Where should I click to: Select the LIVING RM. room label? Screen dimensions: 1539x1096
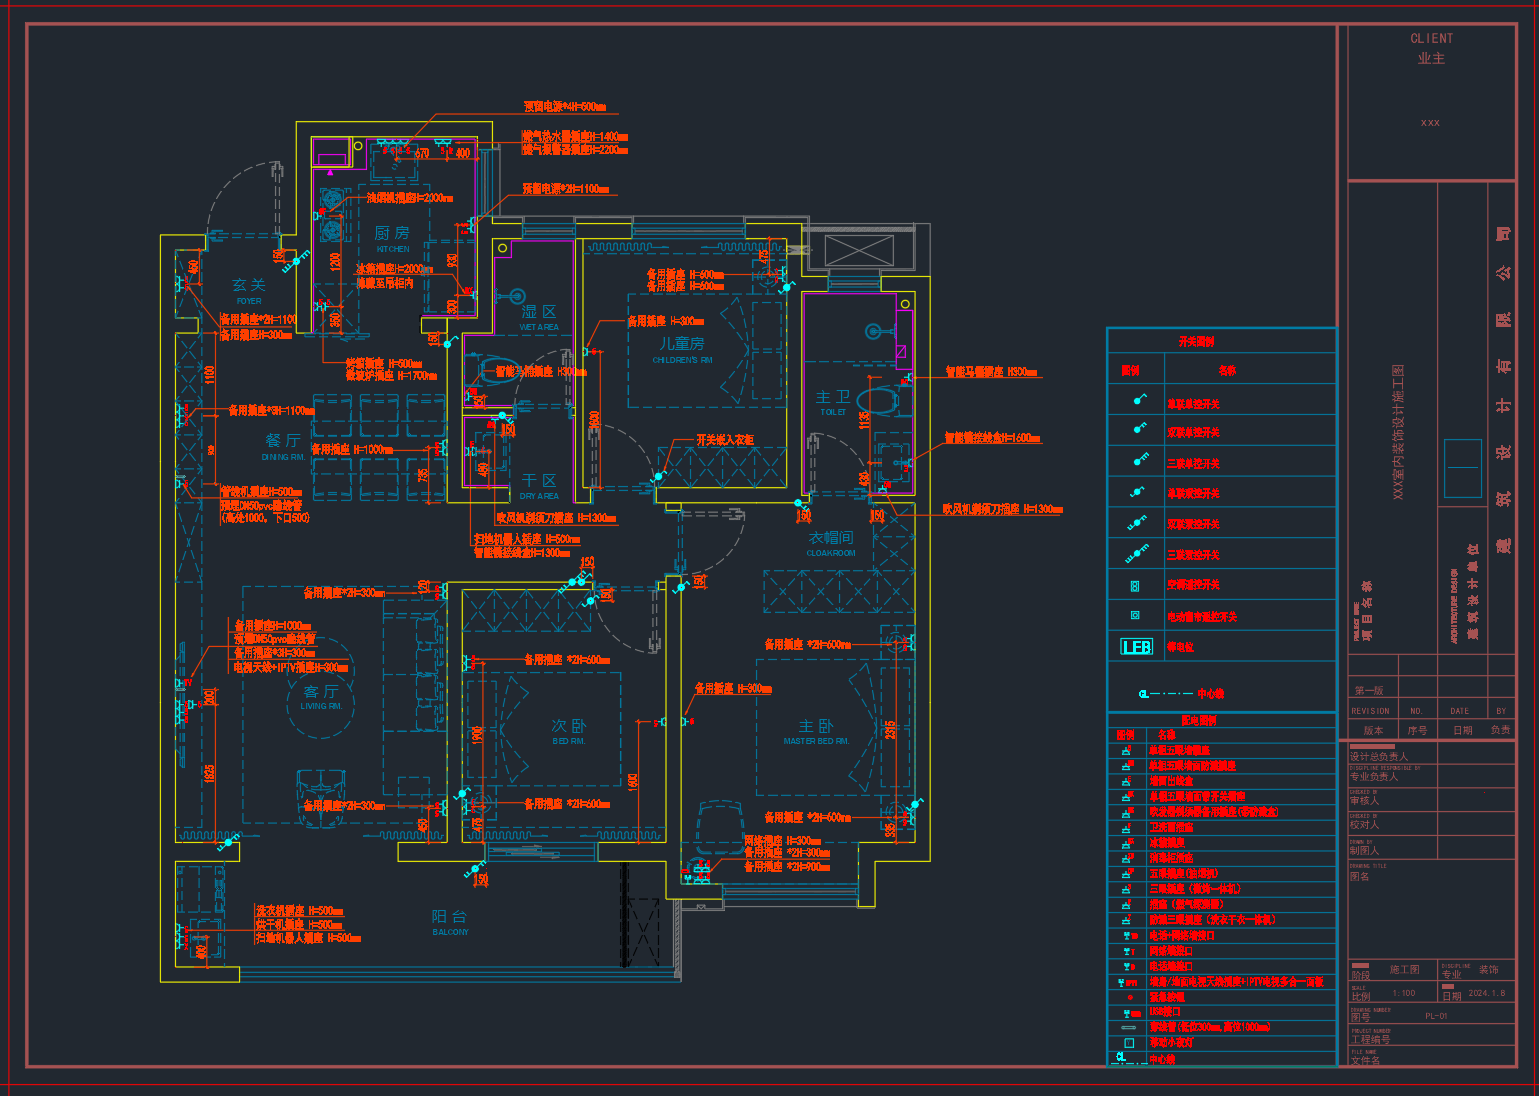[x=321, y=706]
